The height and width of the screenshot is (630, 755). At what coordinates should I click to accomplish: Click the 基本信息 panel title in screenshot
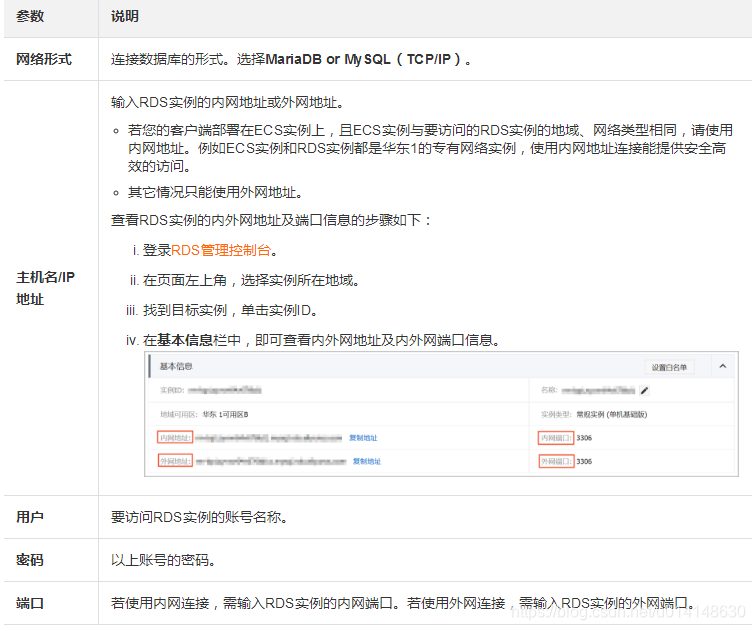pos(176,367)
